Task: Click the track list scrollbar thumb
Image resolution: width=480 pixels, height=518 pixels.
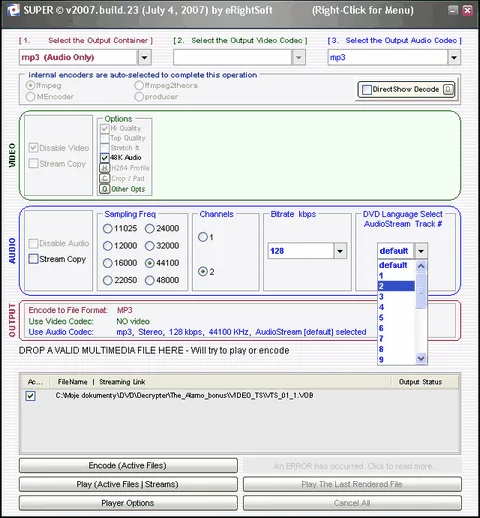Action: tap(421, 291)
